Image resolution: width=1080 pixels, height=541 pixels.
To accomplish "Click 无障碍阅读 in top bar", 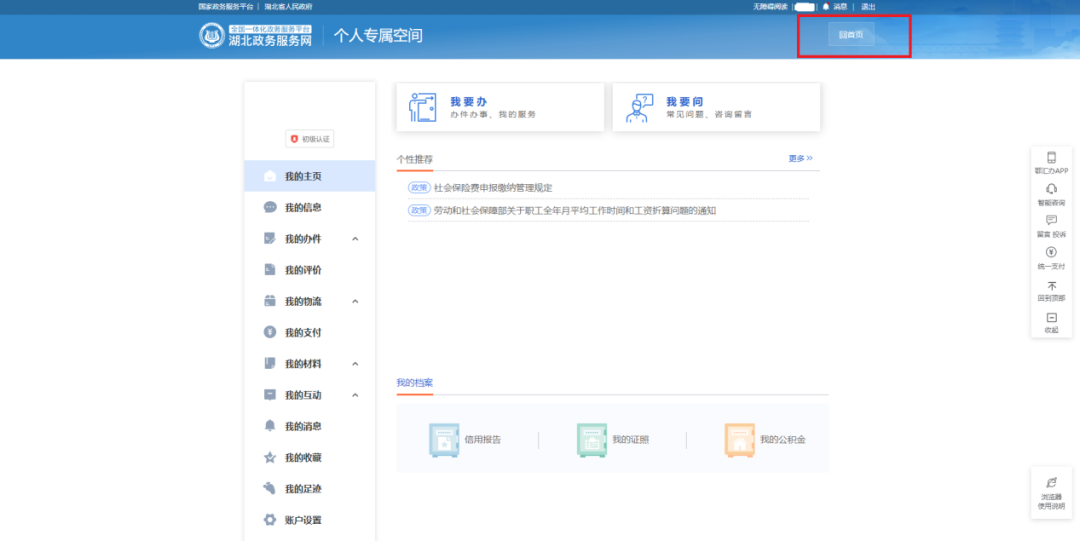I will click(770, 6).
